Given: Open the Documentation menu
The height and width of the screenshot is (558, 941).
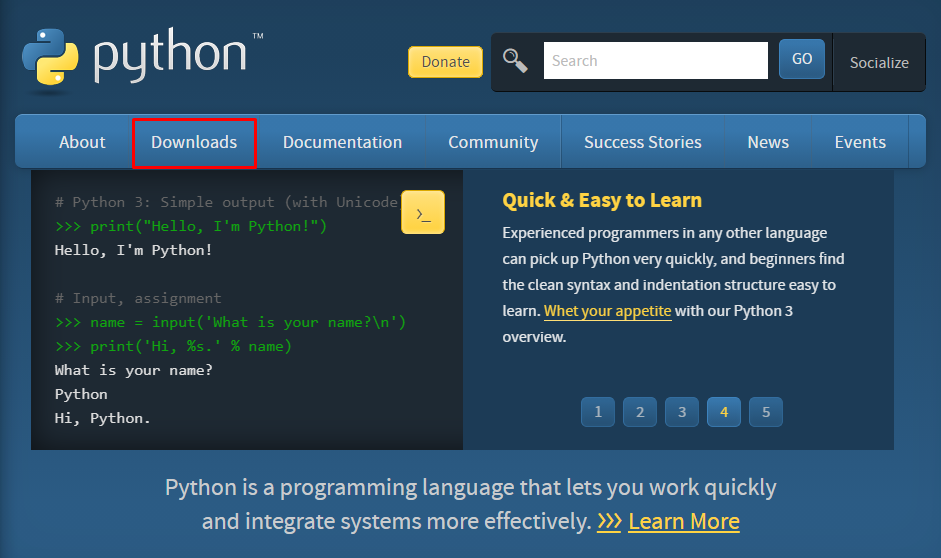Looking at the screenshot, I should [x=343, y=142].
